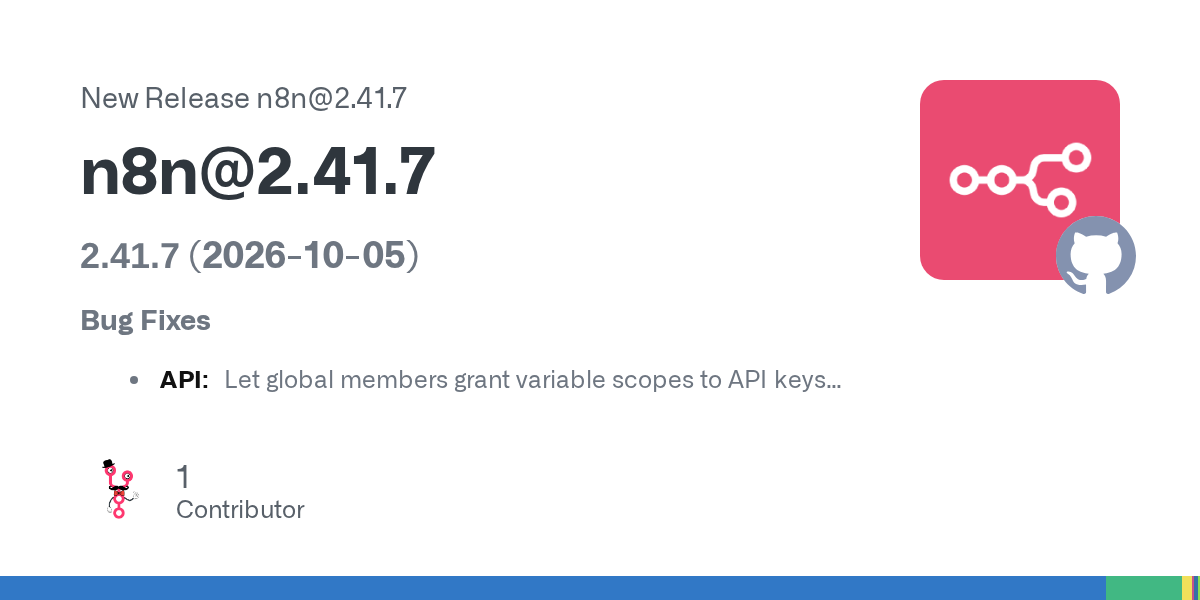Select the leftmost node circle in n8n logo

click(962, 180)
